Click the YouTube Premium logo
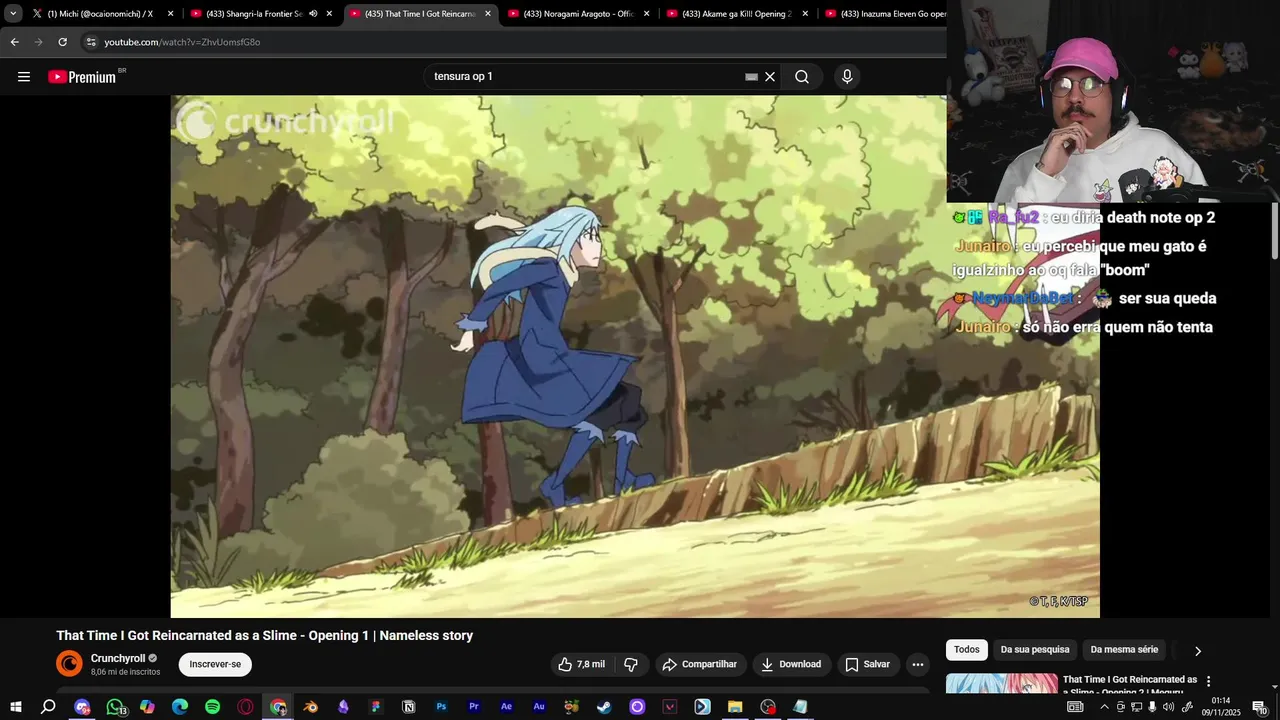1280x720 pixels. (83, 77)
